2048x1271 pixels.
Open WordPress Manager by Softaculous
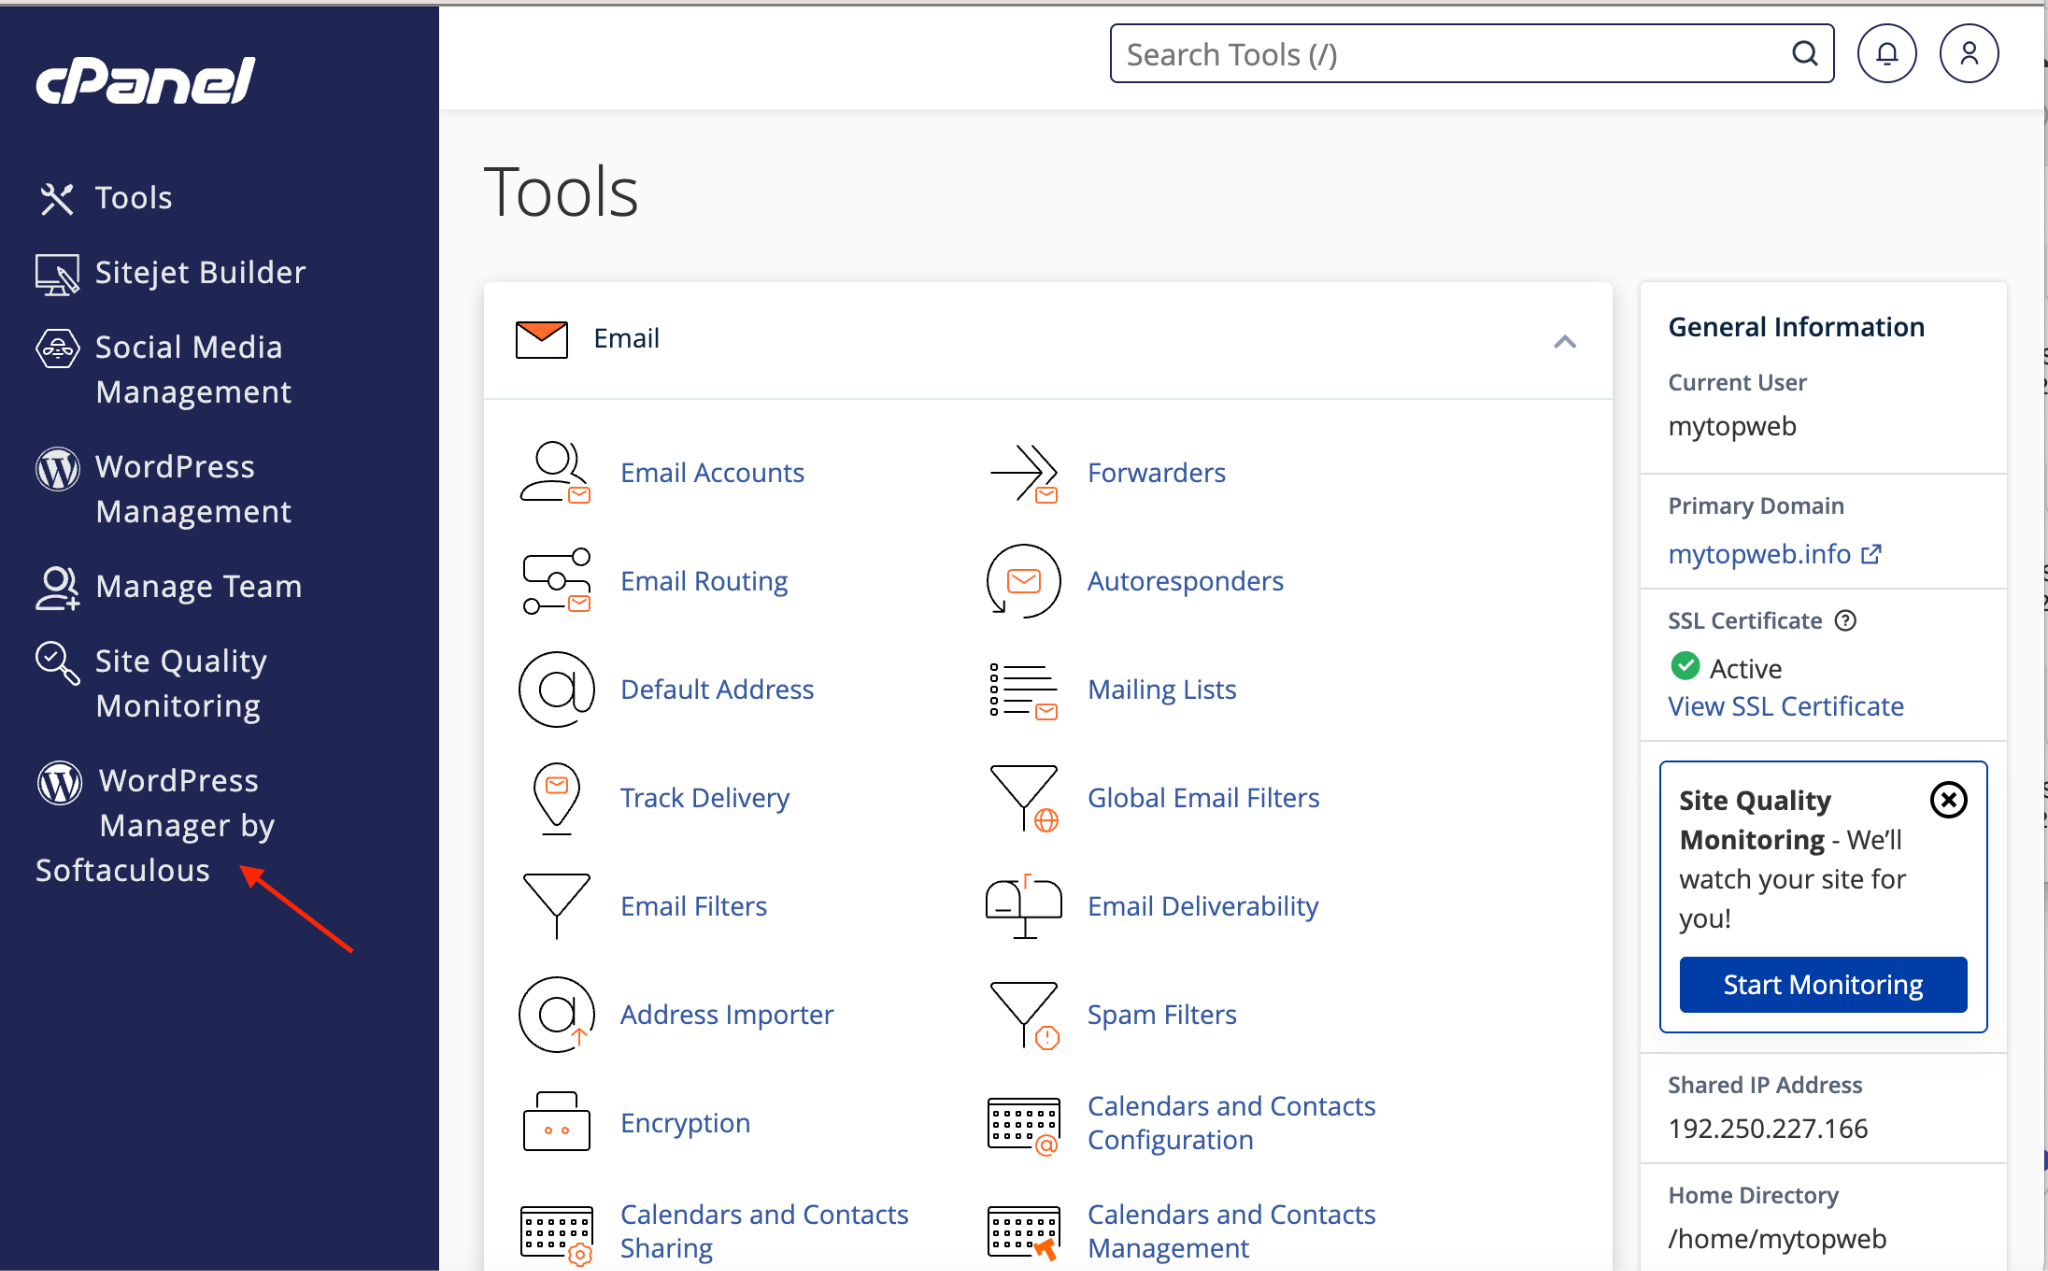(x=155, y=825)
